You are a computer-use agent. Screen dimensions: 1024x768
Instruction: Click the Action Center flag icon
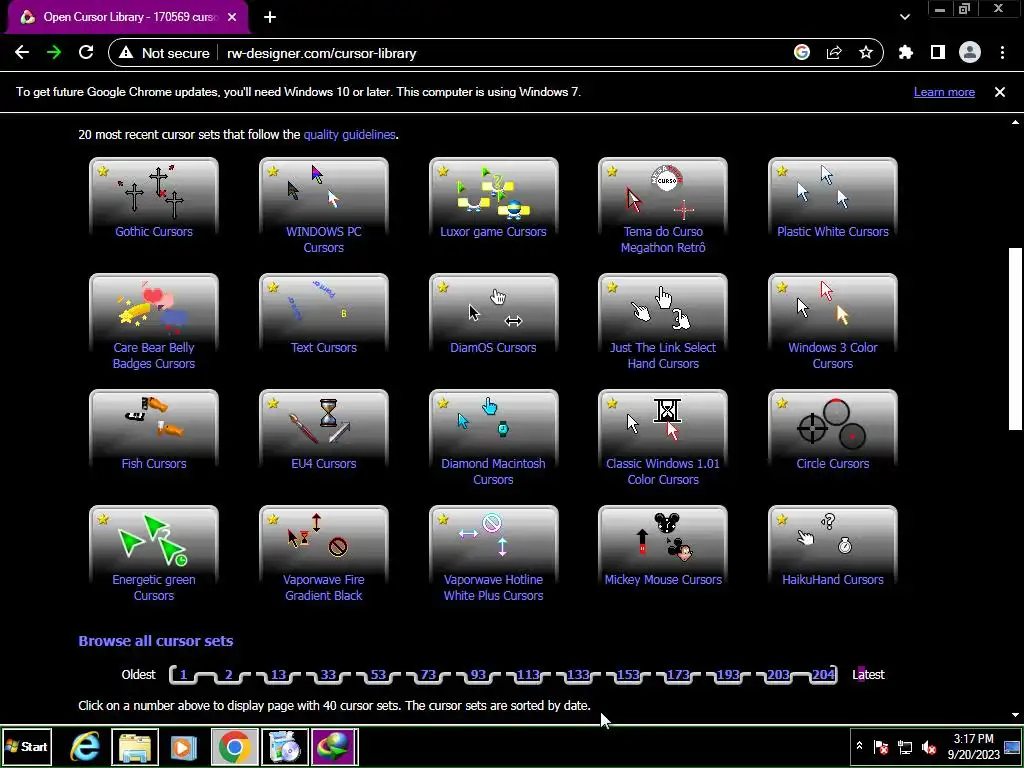coord(881,747)
